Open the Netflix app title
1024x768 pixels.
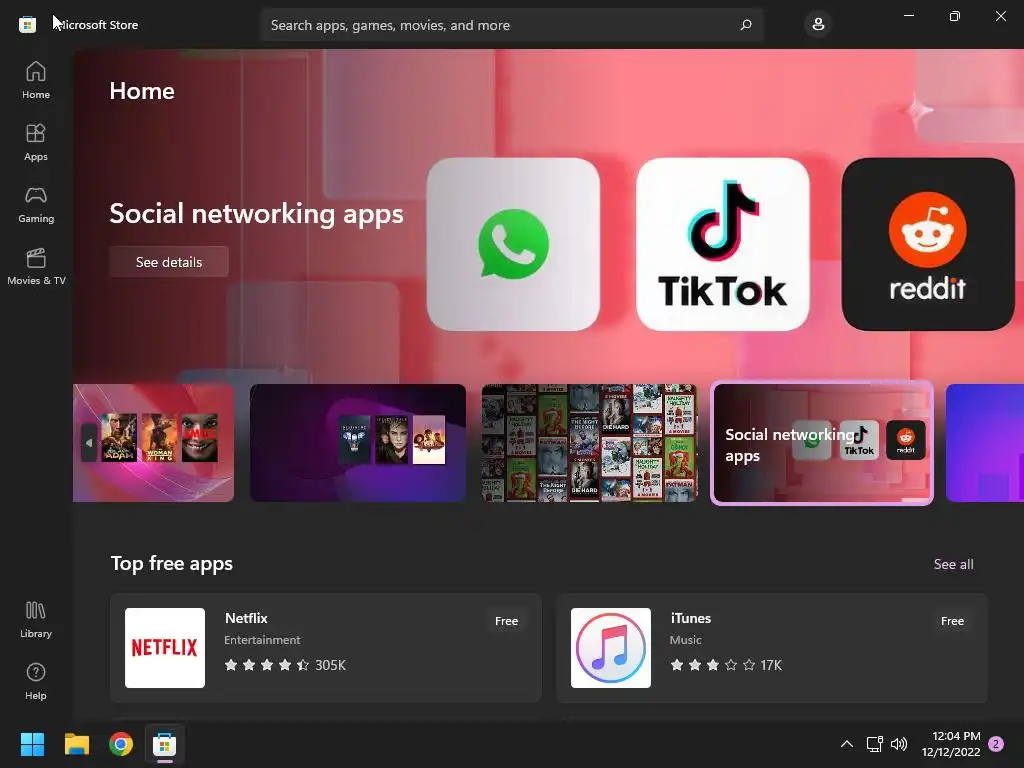click(246, 618)
